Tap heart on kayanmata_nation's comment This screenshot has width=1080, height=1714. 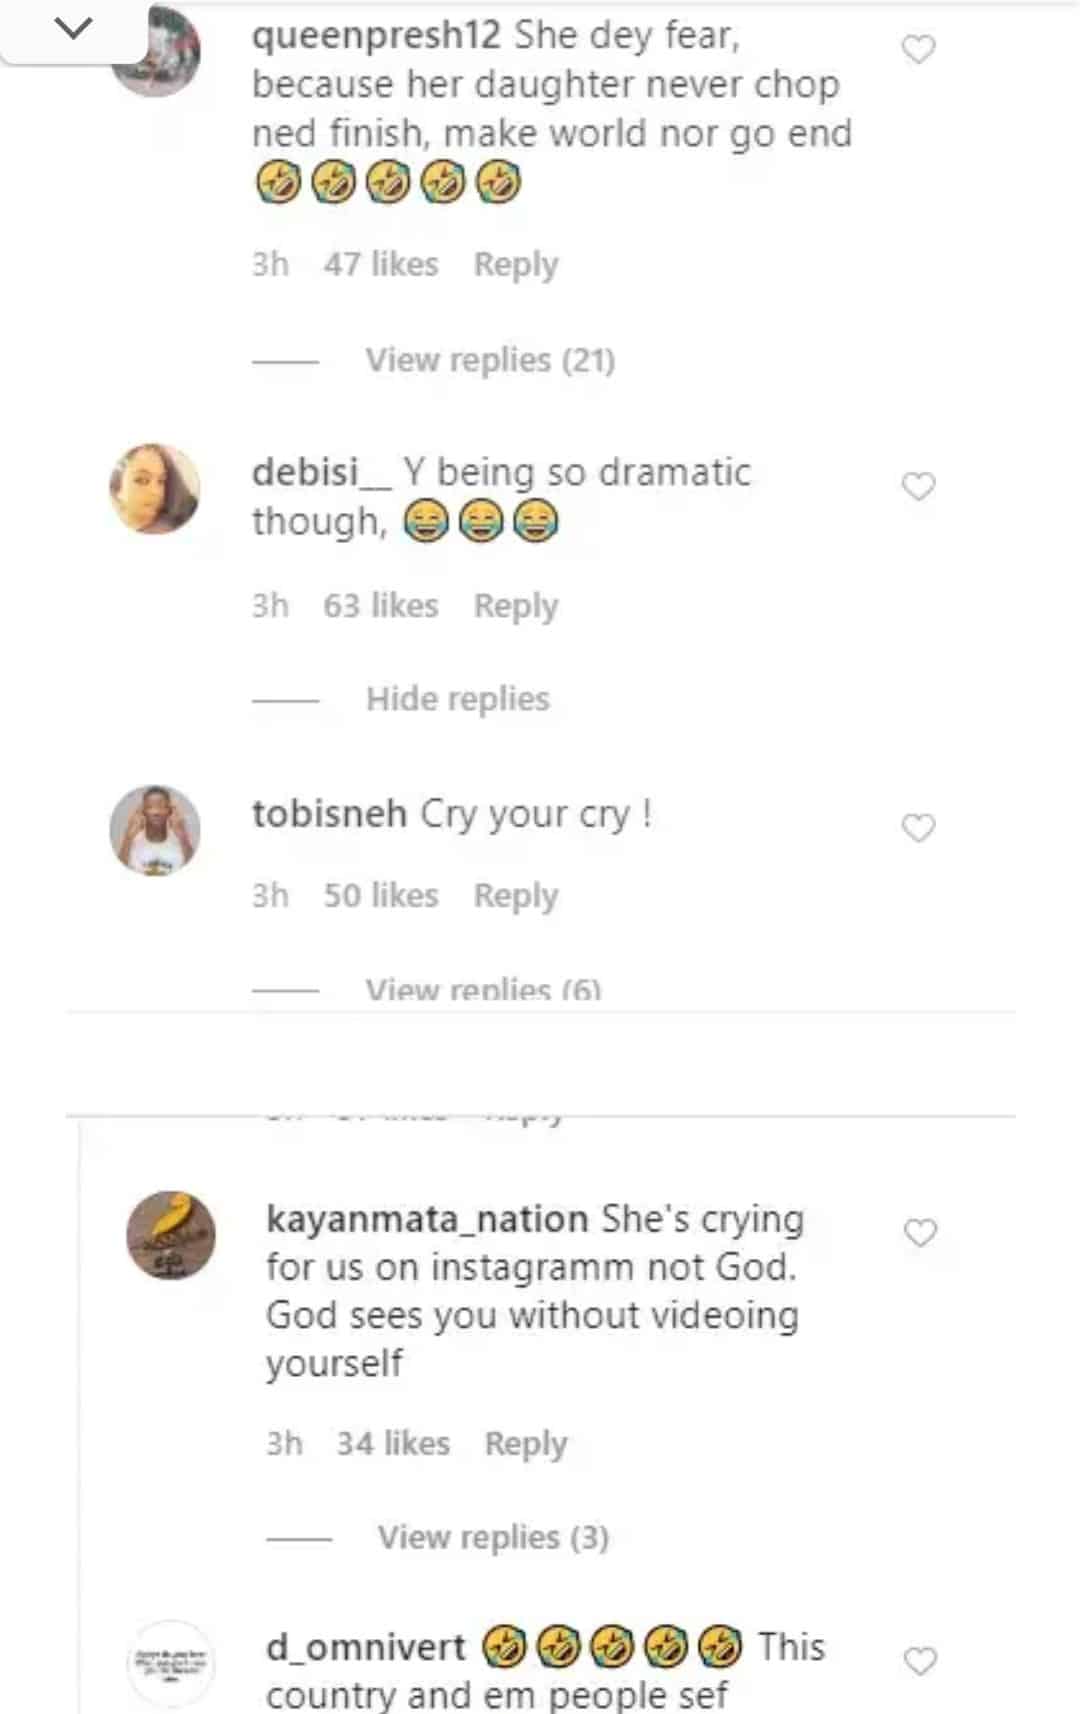point(920,1233)
